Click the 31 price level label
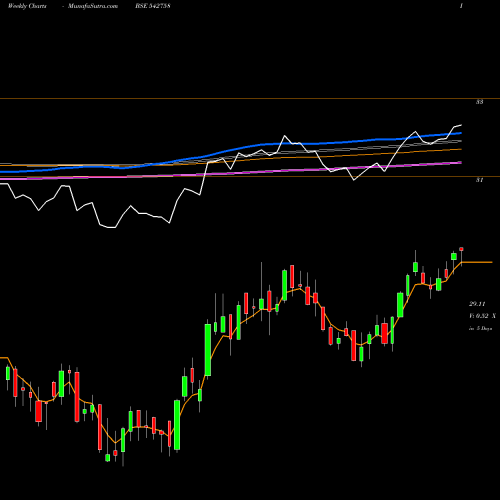 click(479, 180)
